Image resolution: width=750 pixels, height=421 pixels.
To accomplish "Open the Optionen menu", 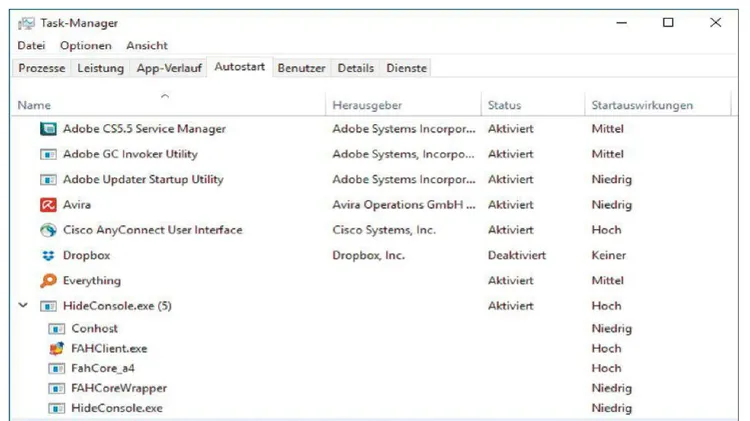I will 86,45.
